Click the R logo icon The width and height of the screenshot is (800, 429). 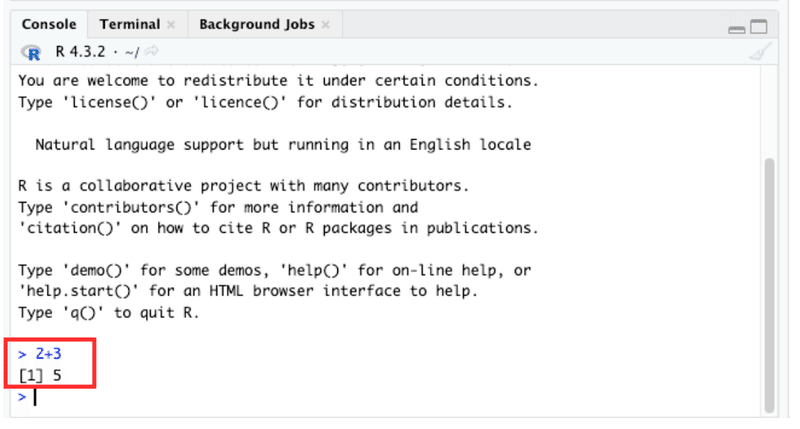point(31,52)
